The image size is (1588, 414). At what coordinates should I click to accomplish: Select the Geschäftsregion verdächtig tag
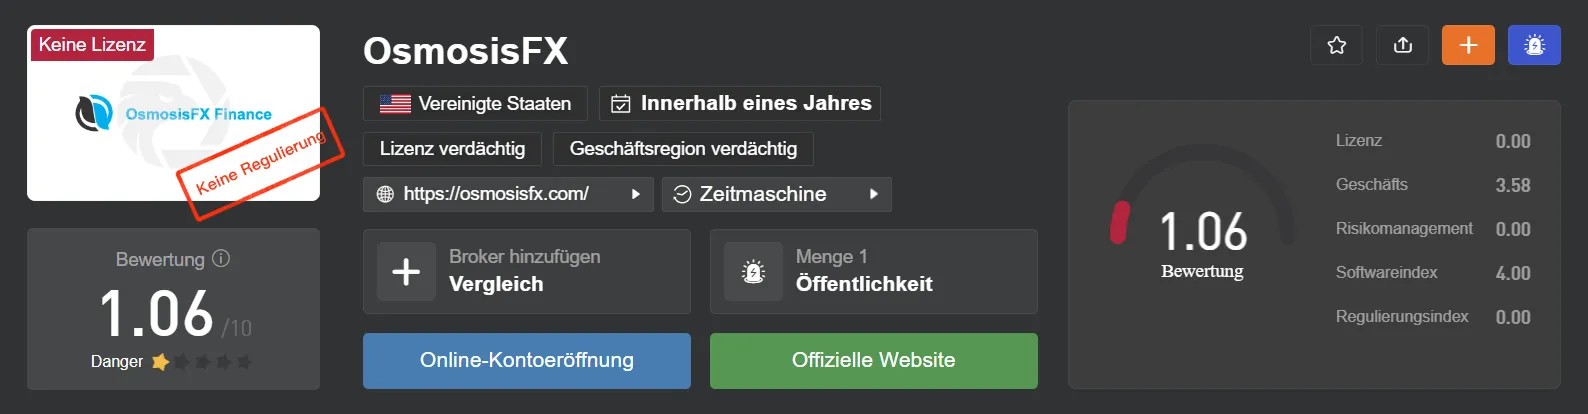(x=683, y=149)
